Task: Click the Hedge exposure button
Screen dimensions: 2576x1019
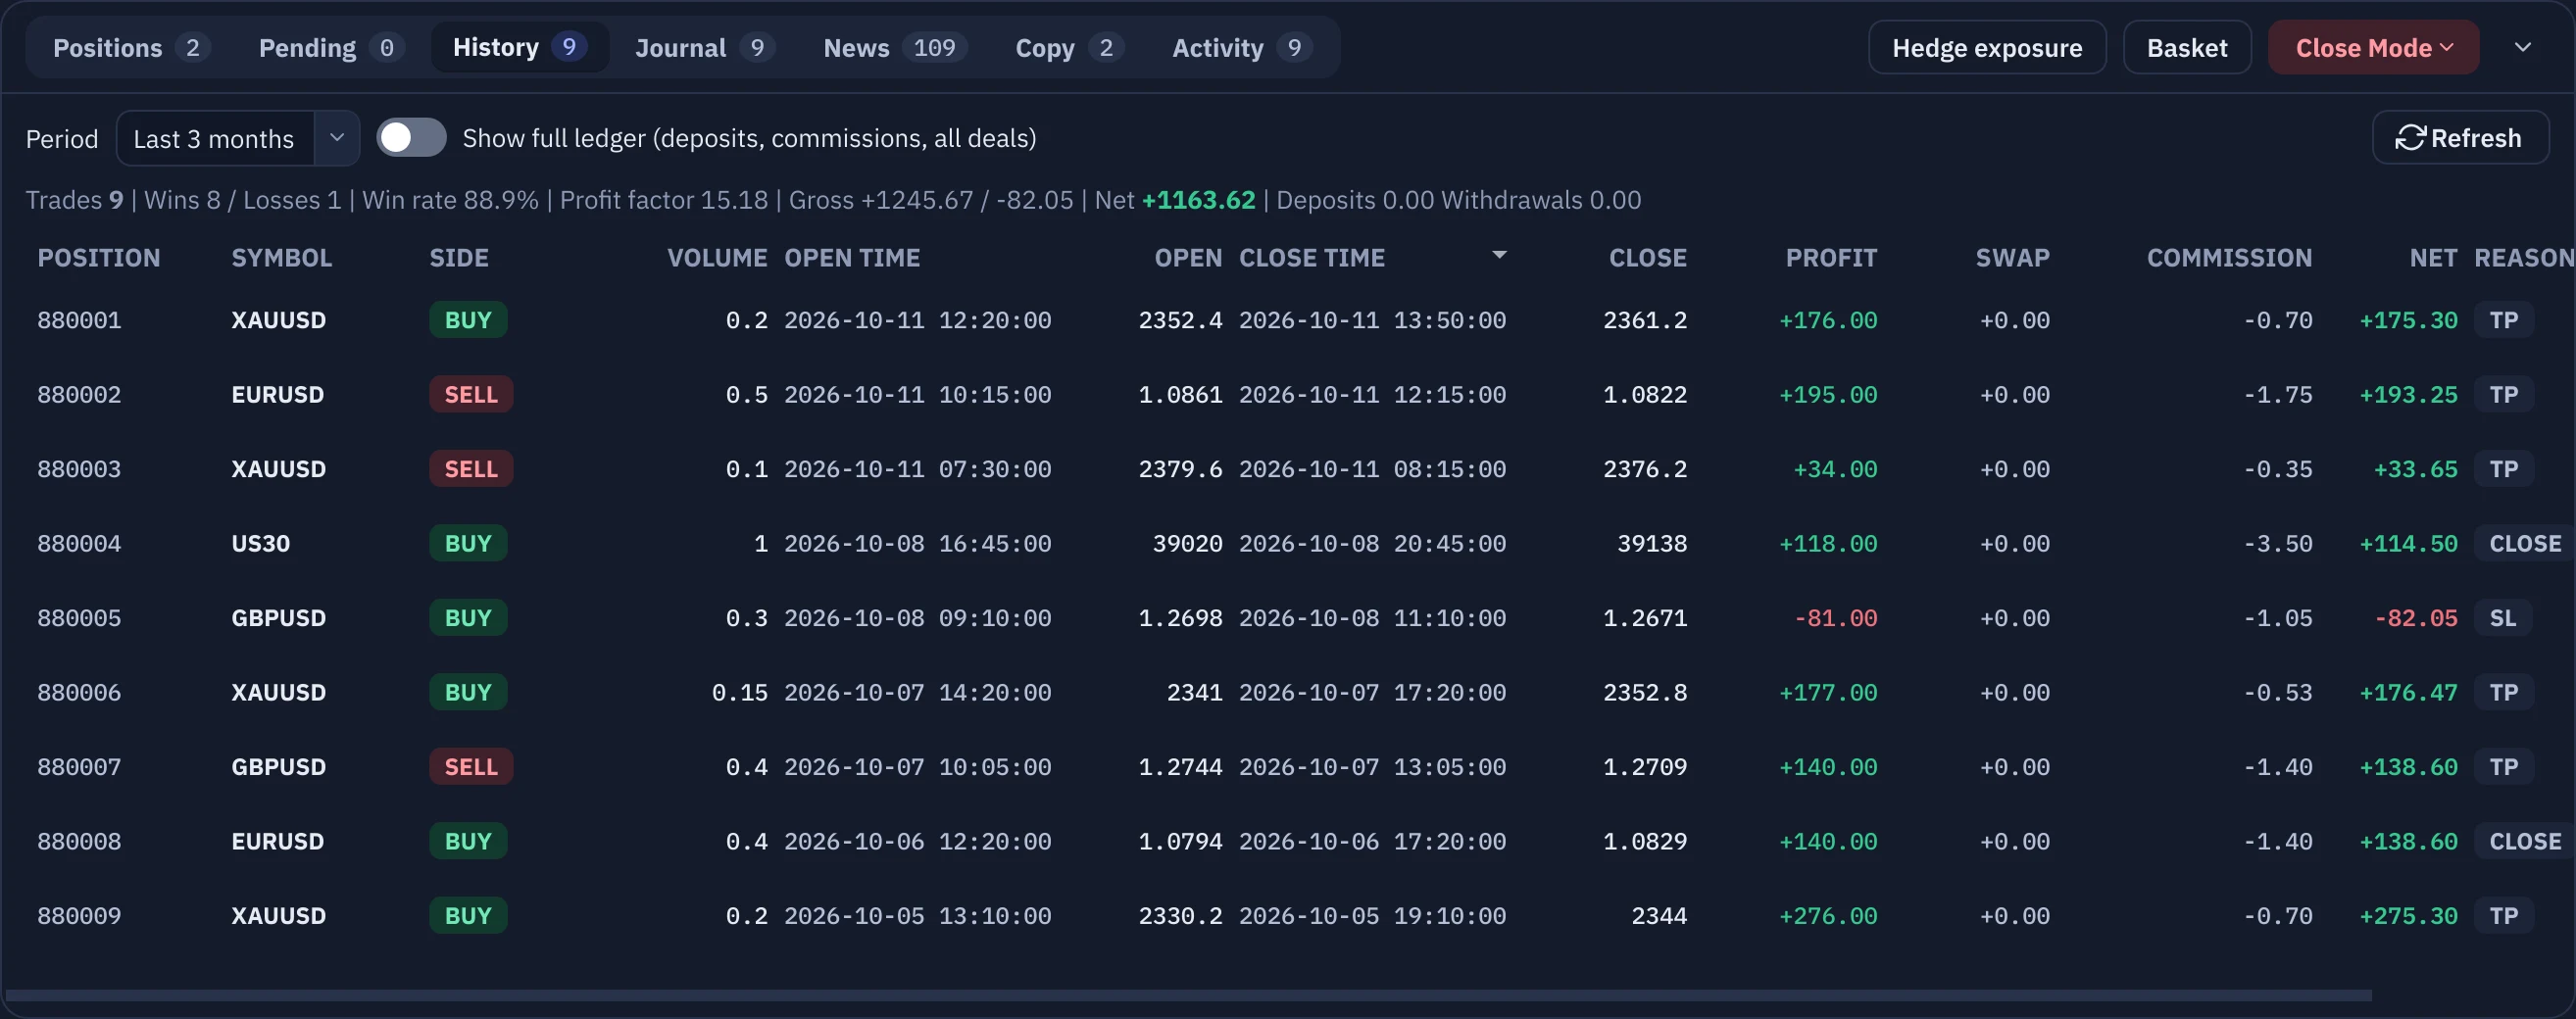Action: coord(1987,48)
